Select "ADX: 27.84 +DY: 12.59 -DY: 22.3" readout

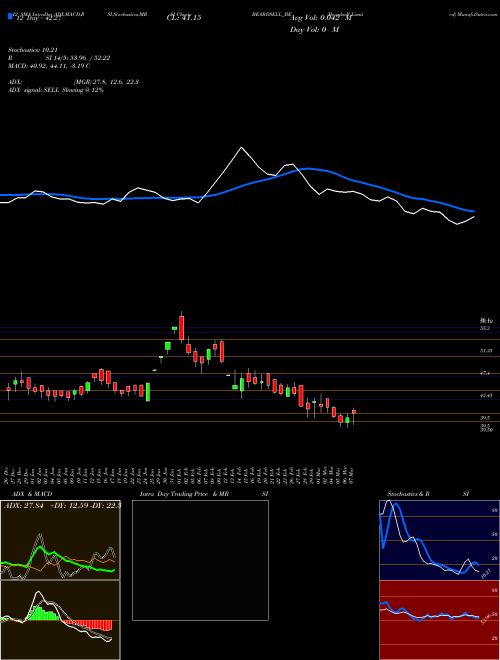(x=62, y=505)
